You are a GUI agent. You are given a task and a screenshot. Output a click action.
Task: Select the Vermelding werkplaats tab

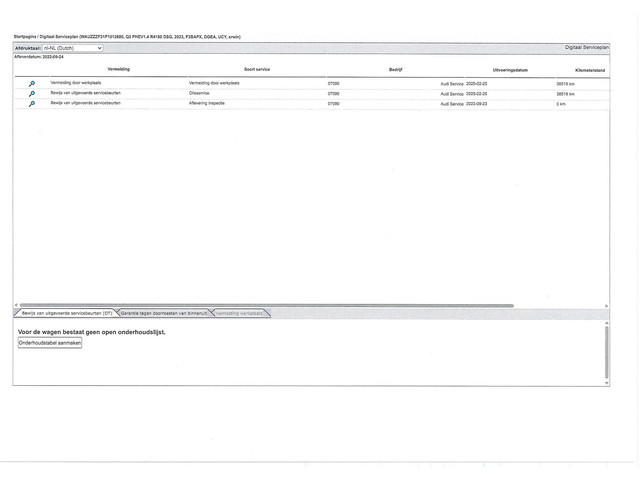240,313
